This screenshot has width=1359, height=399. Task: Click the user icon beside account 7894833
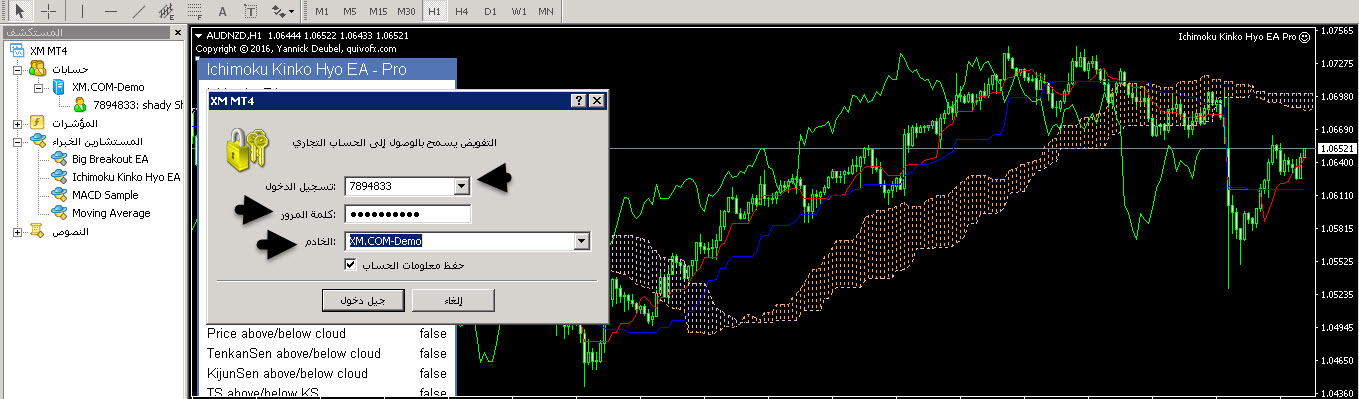79,105
